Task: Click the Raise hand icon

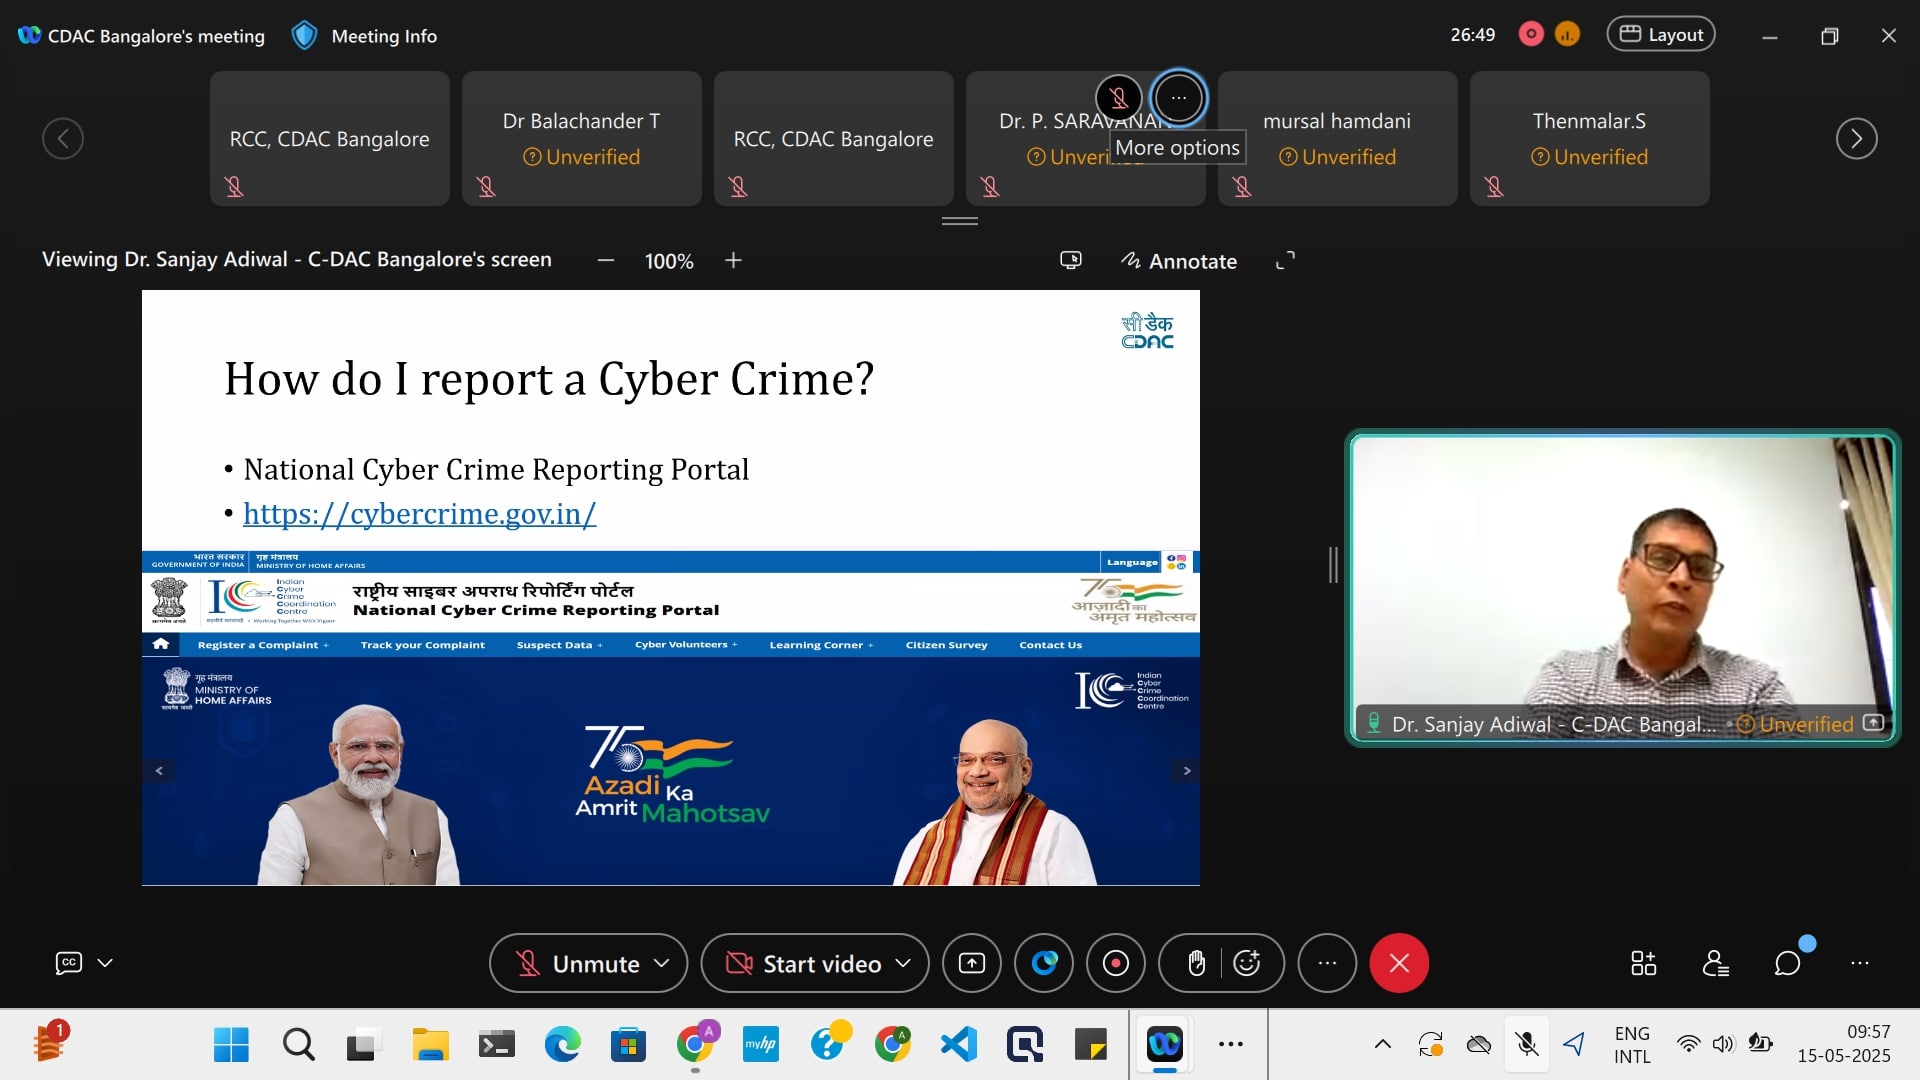Action: (1196, 963)
